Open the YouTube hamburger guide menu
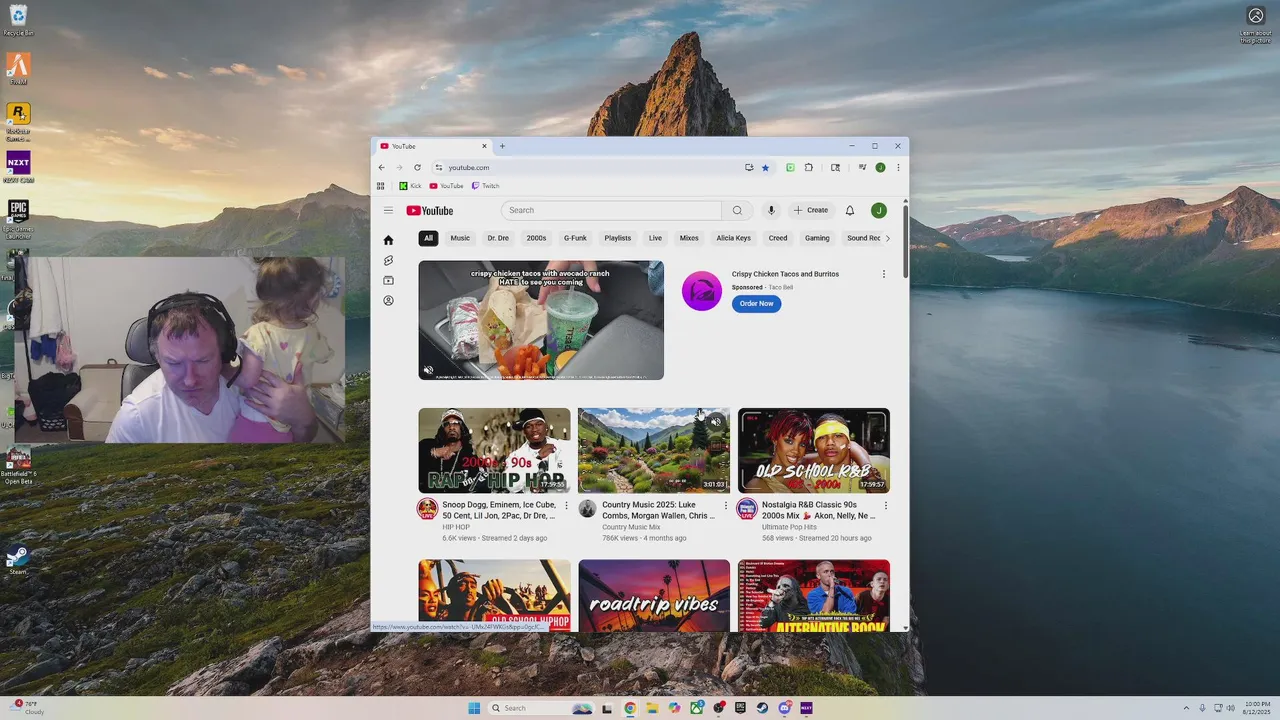 (x=388, y=210)
